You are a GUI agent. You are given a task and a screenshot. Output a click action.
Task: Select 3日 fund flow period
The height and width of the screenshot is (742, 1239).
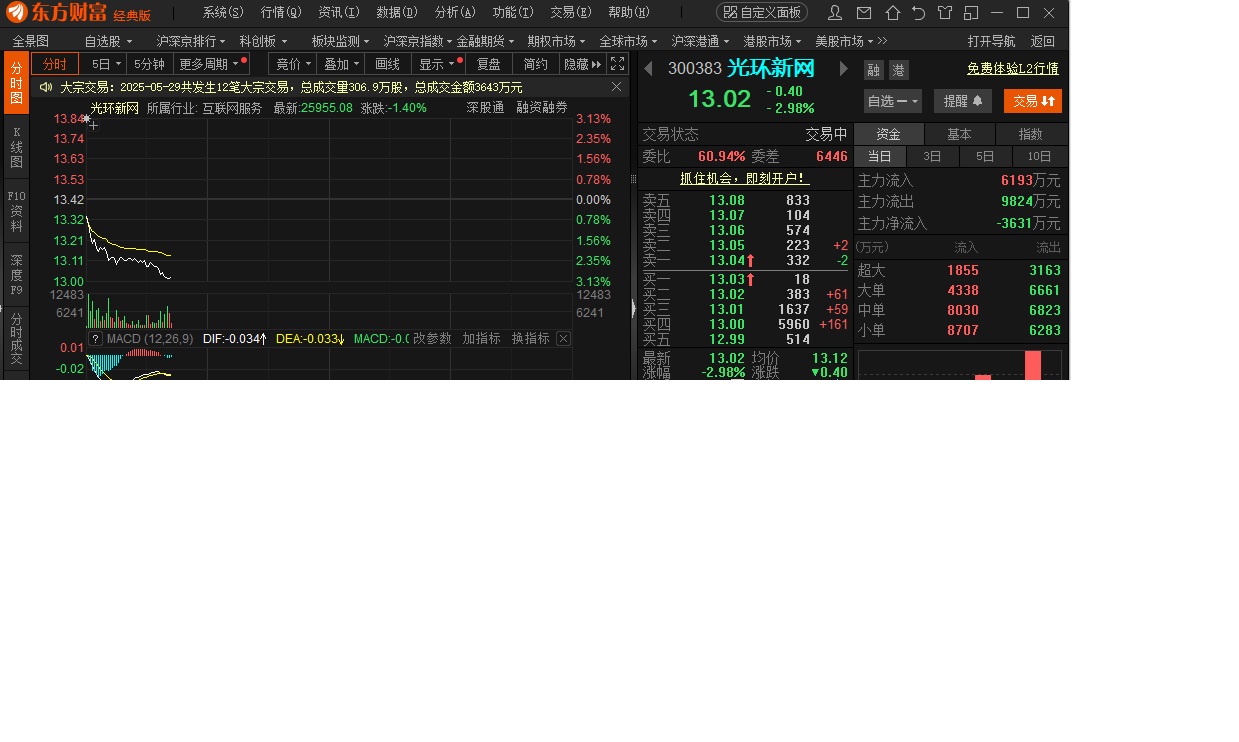(933, 156)
